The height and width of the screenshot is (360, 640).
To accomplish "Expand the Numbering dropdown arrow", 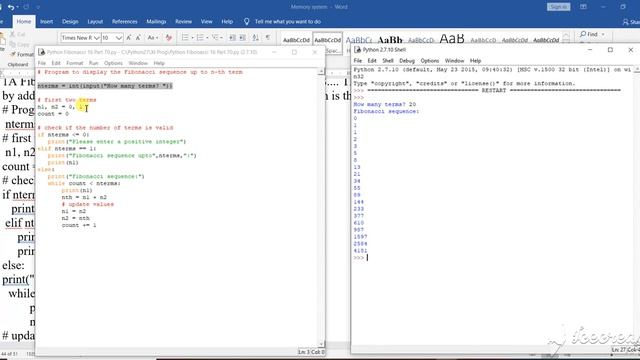I will click(x=207, y=38).
